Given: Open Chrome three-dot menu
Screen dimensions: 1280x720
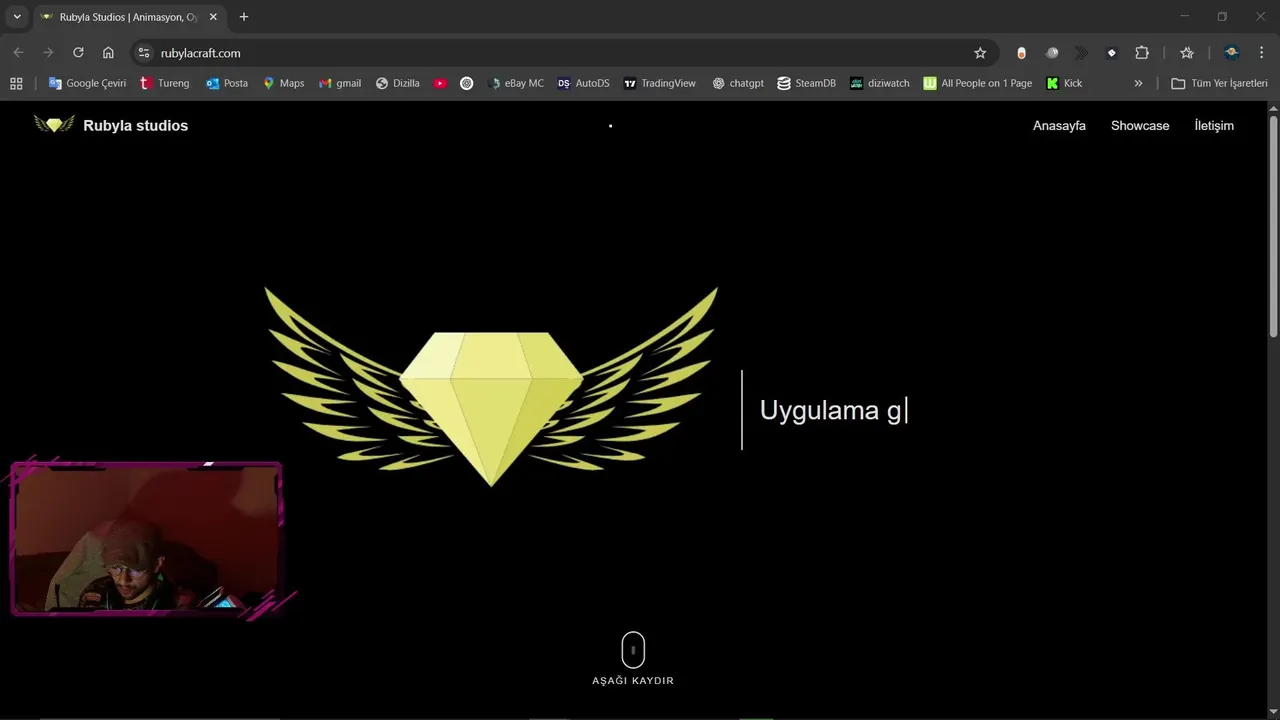Looking at the screenshot, I should click(1262, 53).
